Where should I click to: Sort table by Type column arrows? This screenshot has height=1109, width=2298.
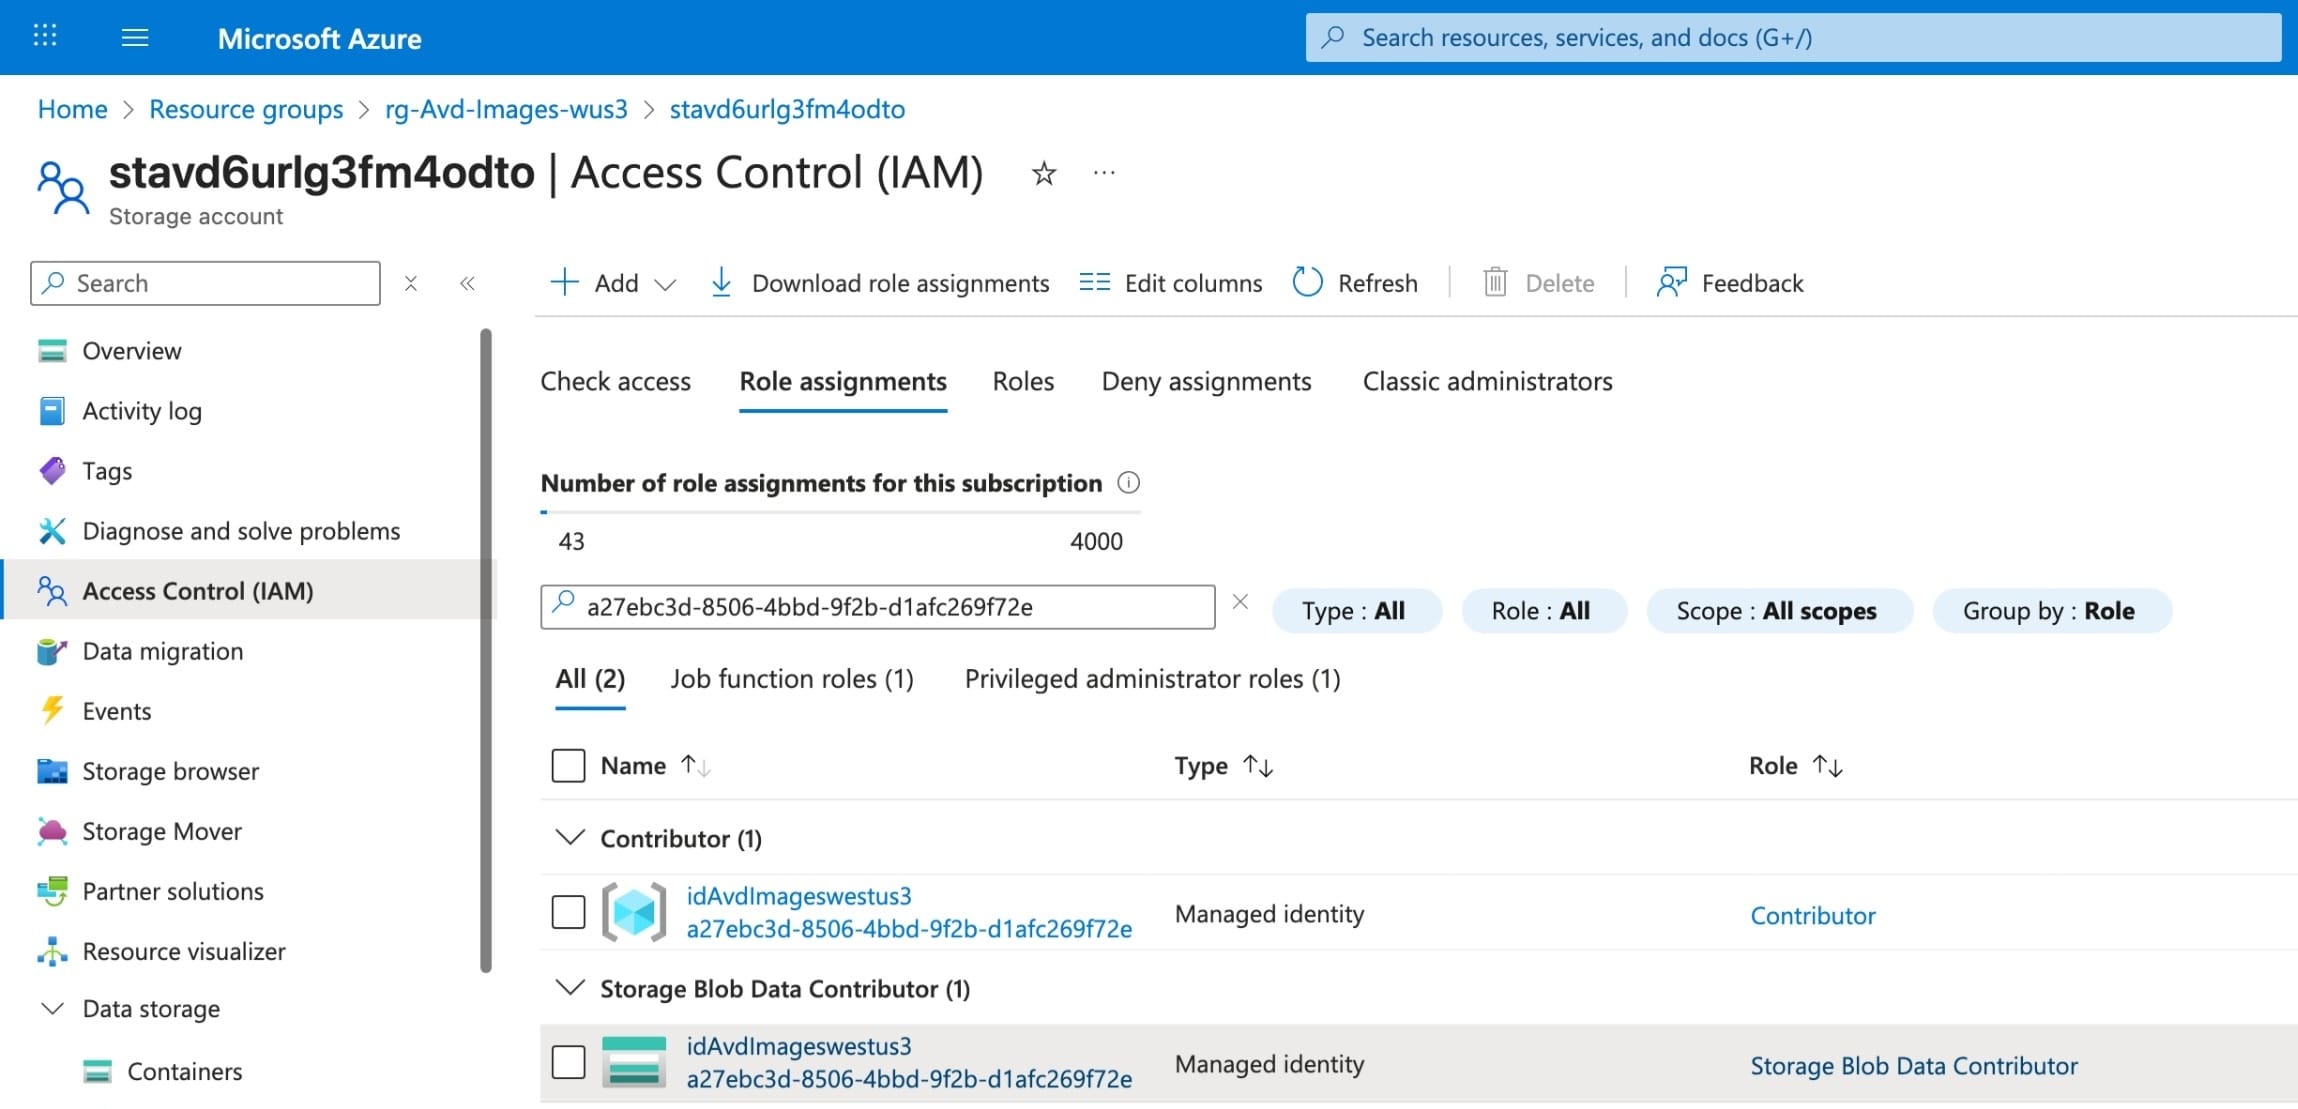tap(1258, 766)
